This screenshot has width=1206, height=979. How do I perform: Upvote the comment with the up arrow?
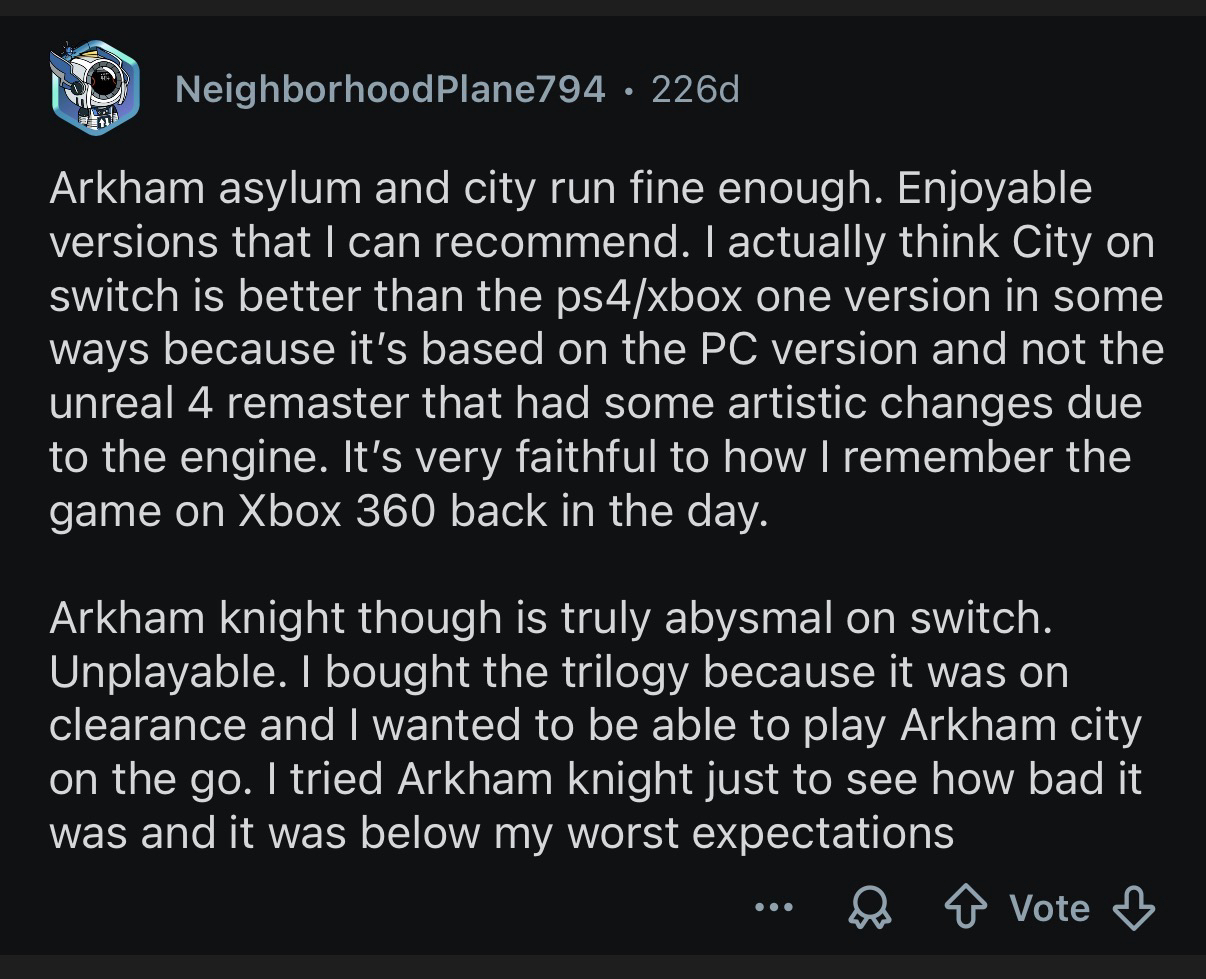pyautogui.click(x=966, y=908)
